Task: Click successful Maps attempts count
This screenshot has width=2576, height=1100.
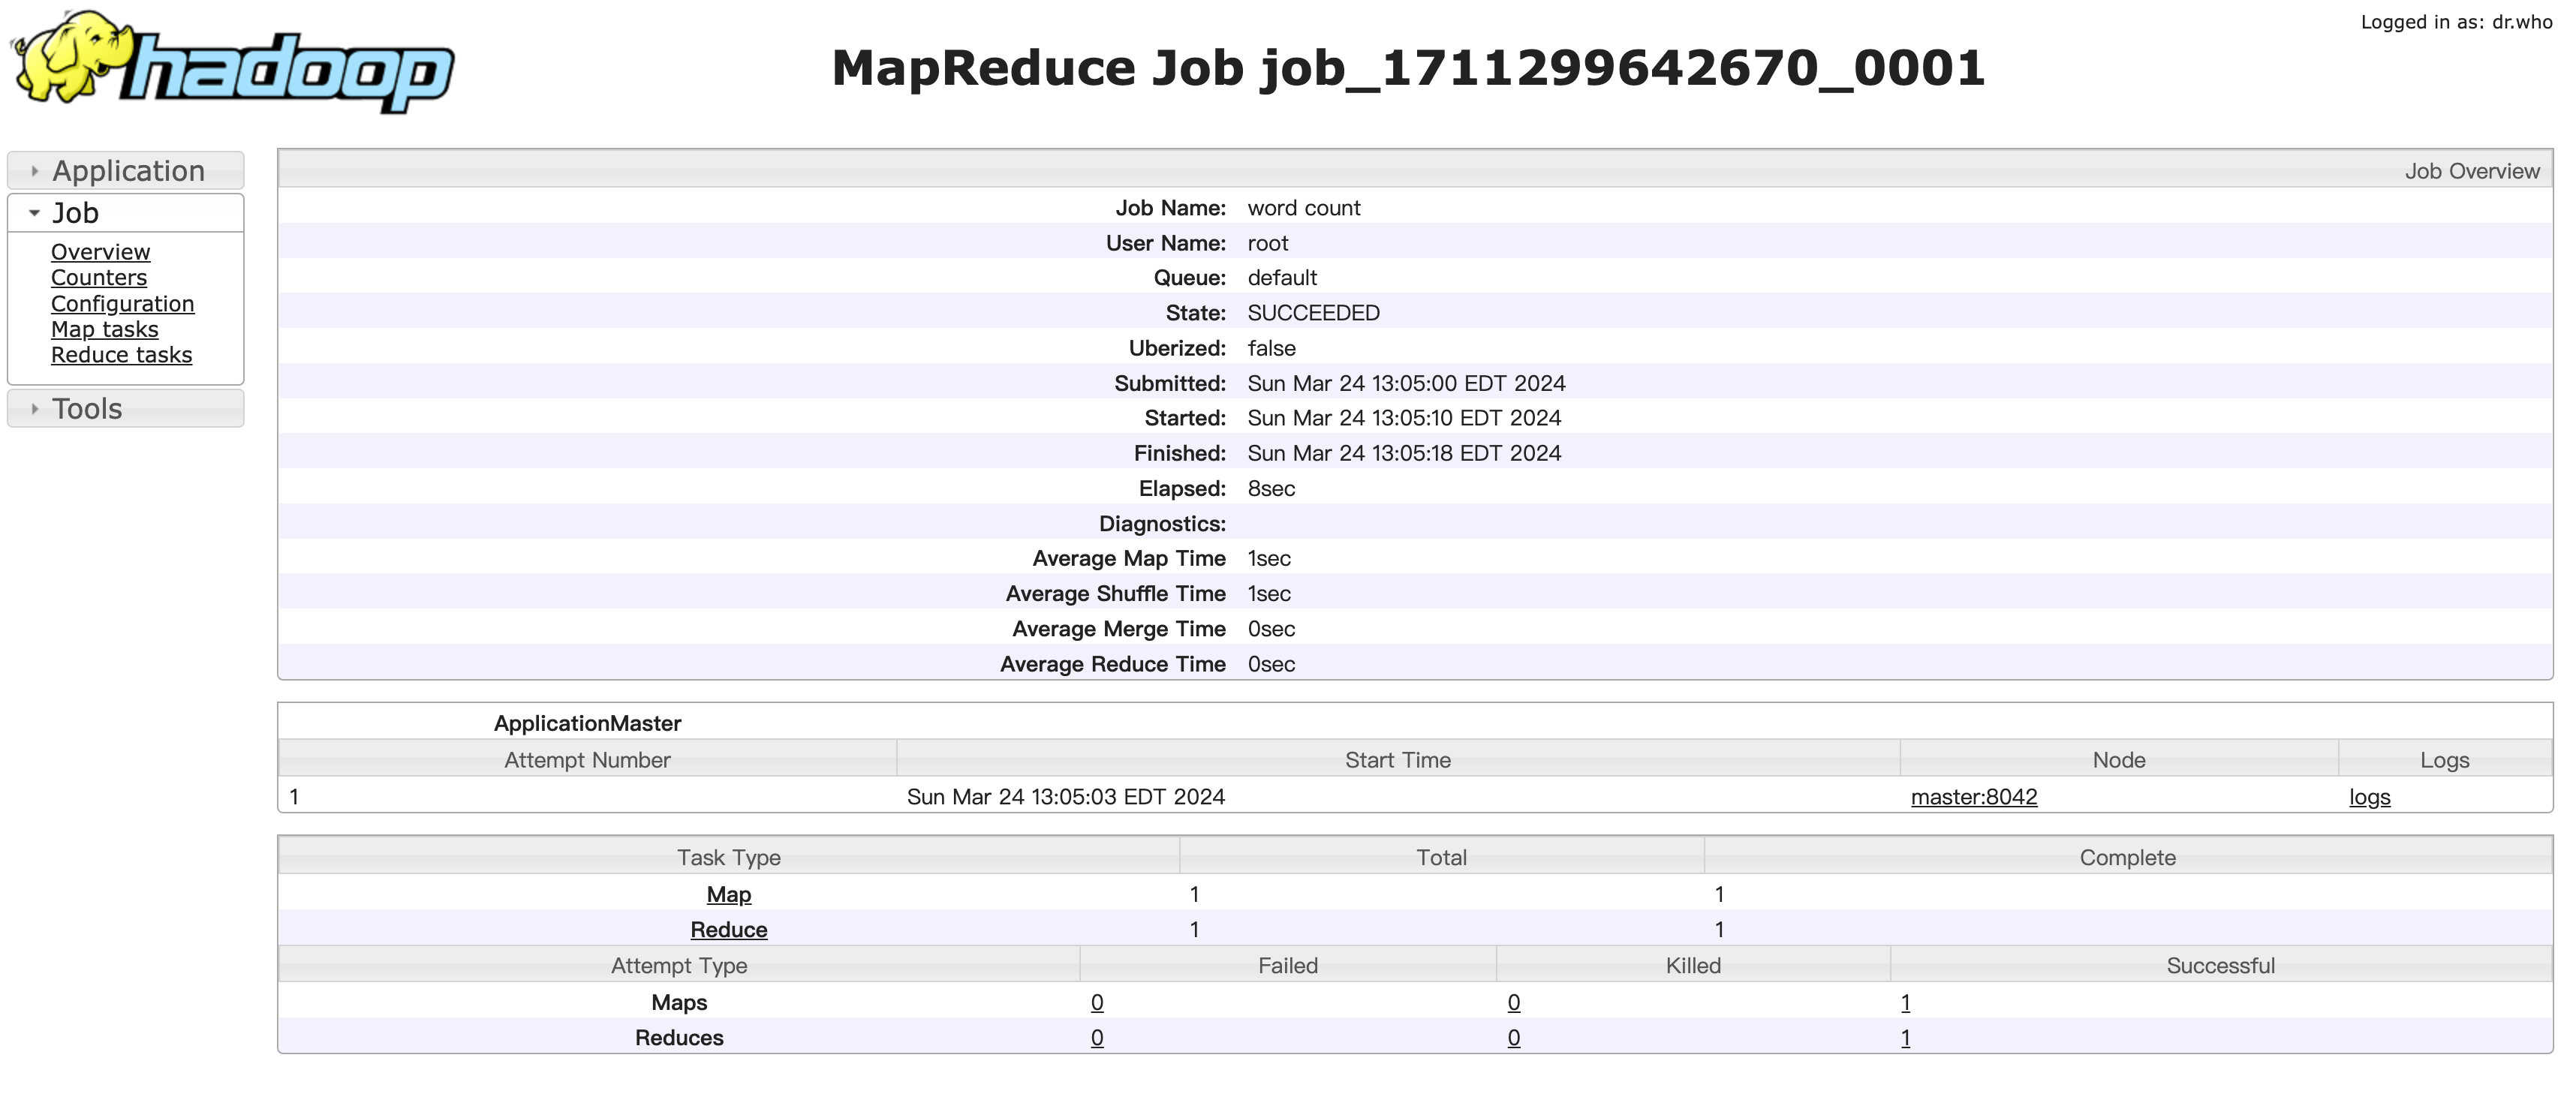Action: coord(1905,1003)
